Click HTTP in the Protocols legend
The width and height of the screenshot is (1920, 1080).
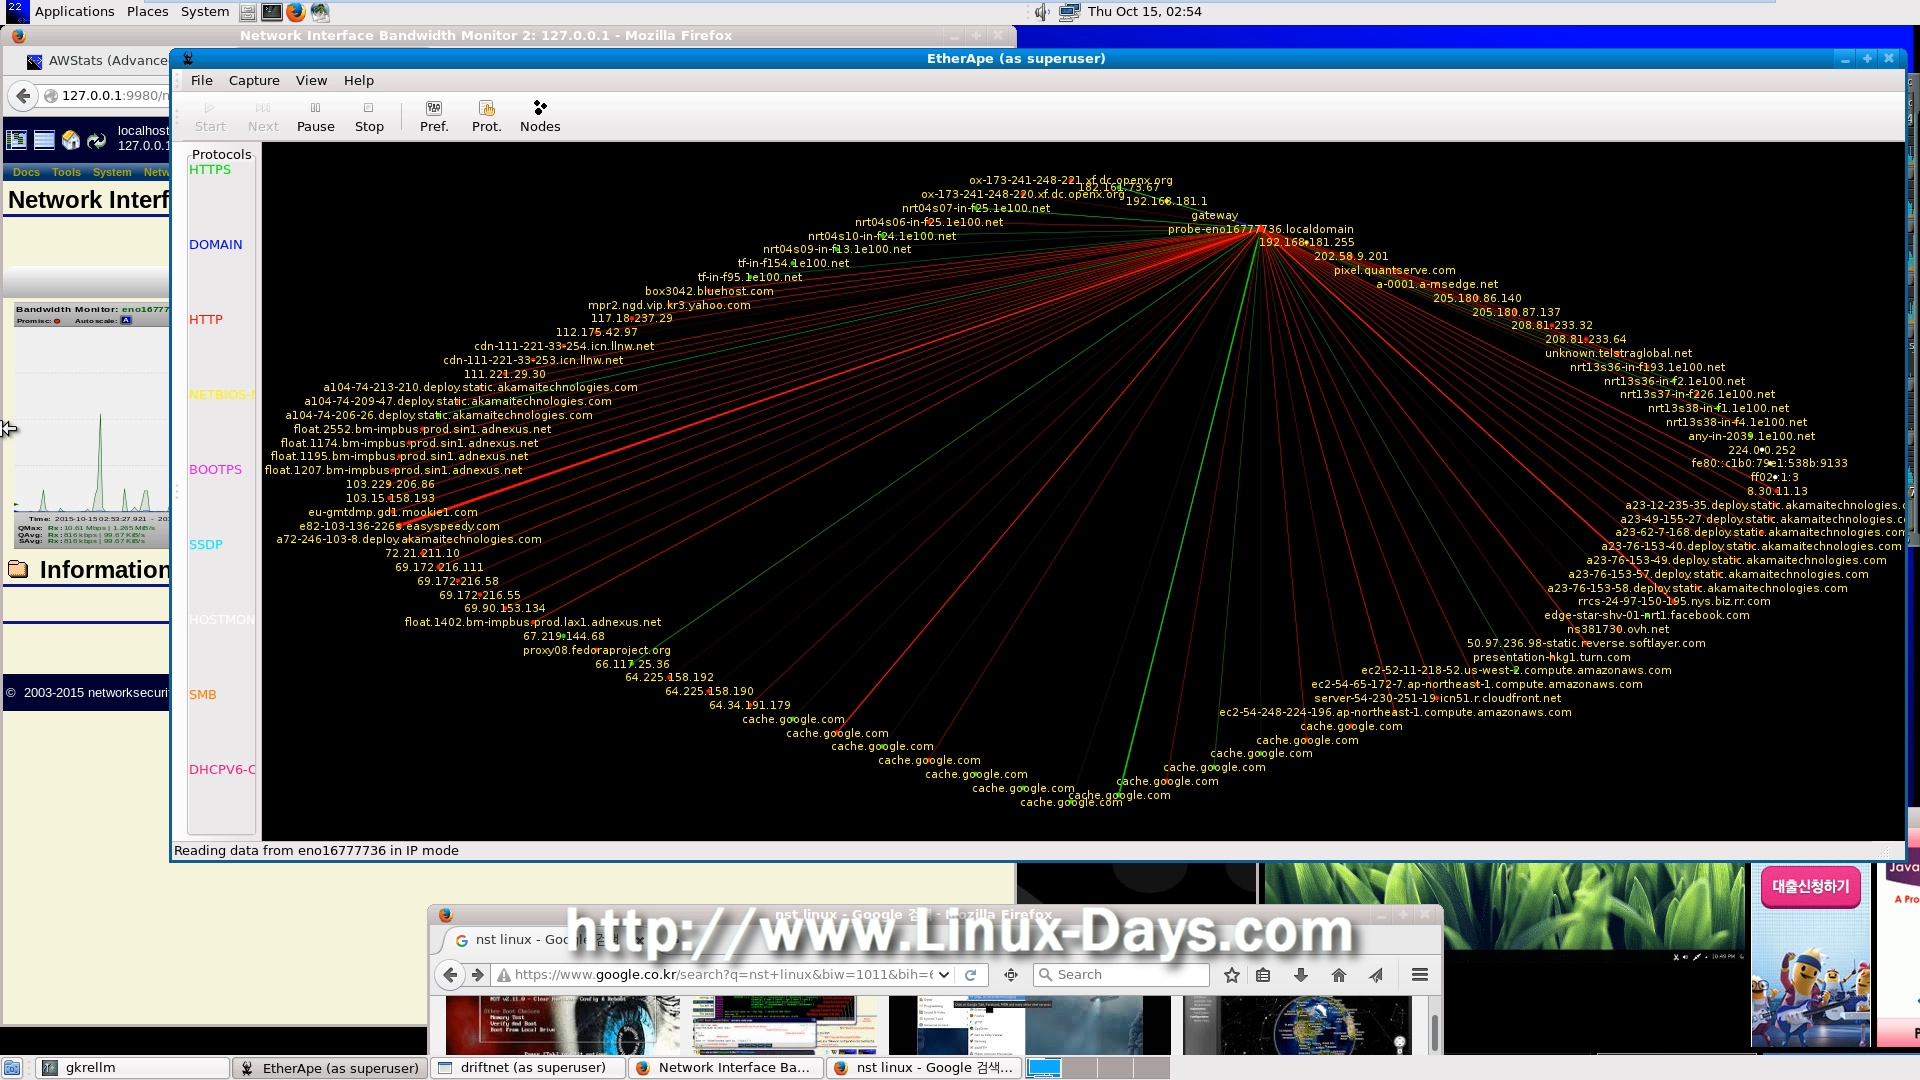205,319
